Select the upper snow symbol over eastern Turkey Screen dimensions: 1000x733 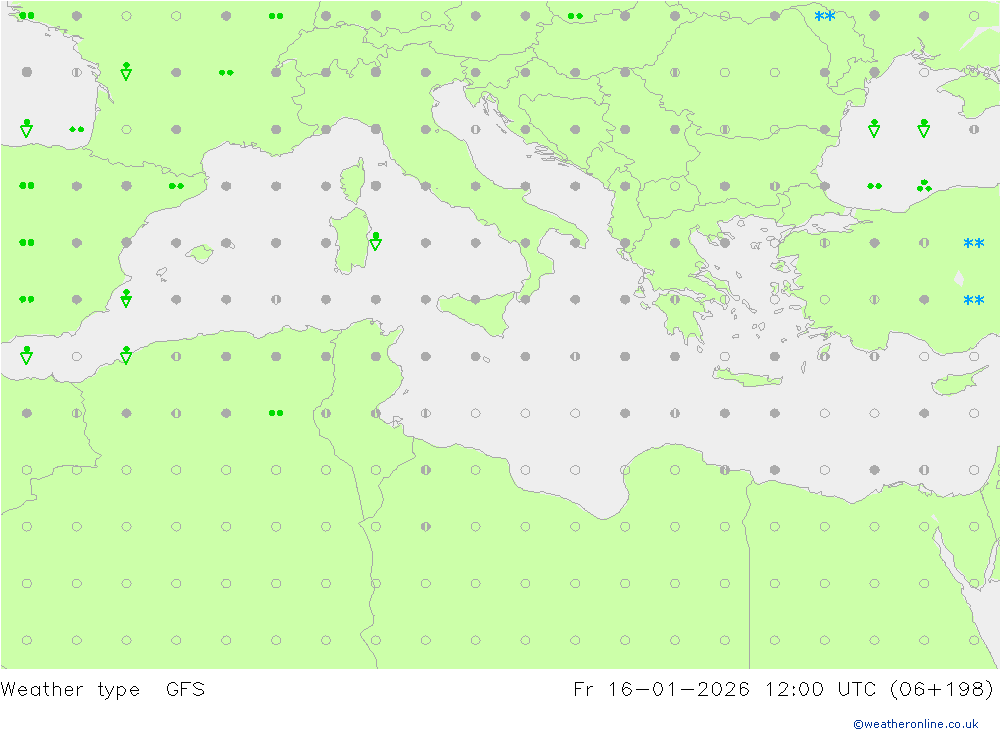coord(974,243)
